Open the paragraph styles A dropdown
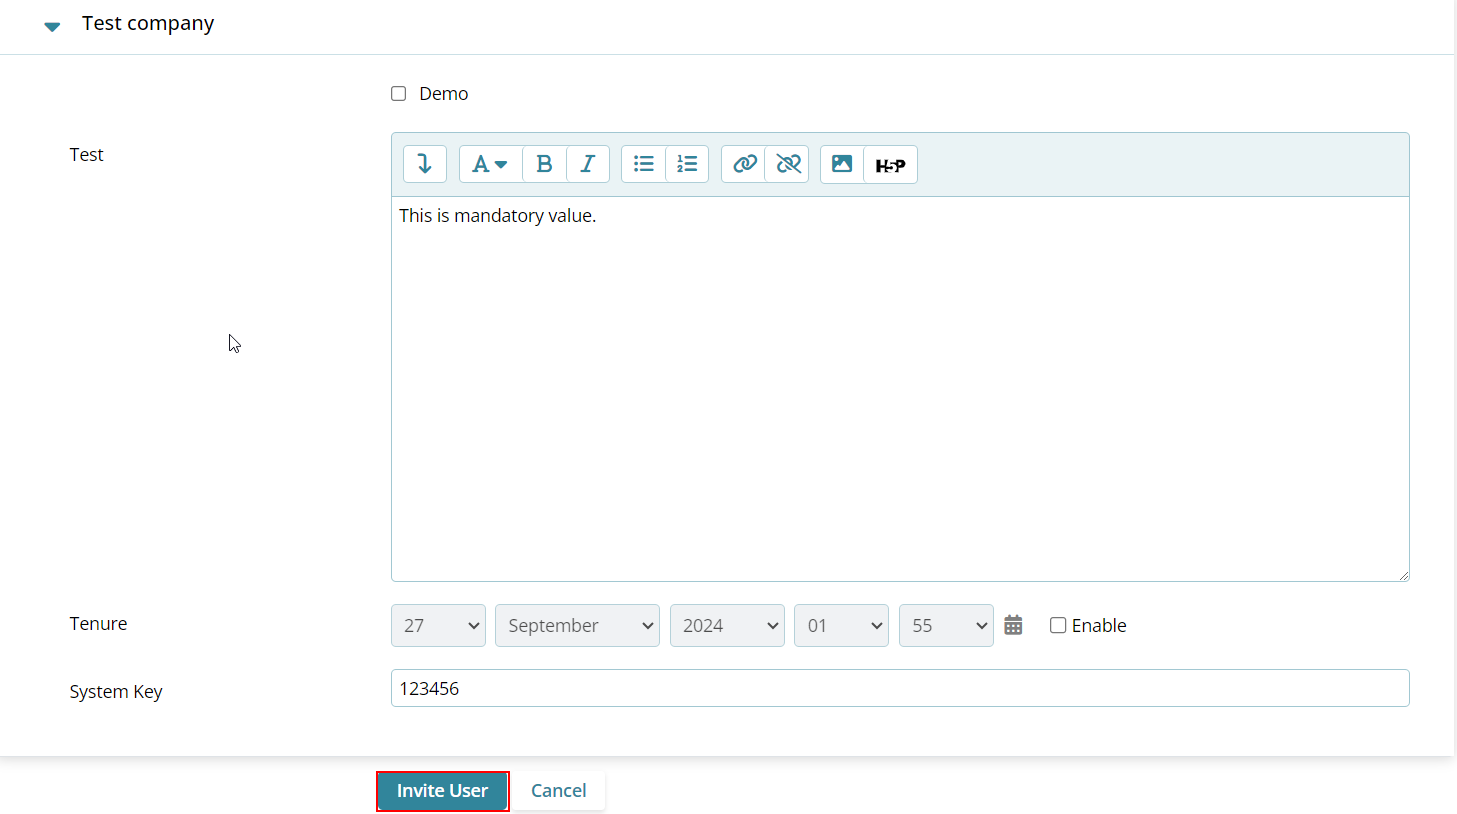 tap(490, 164)
